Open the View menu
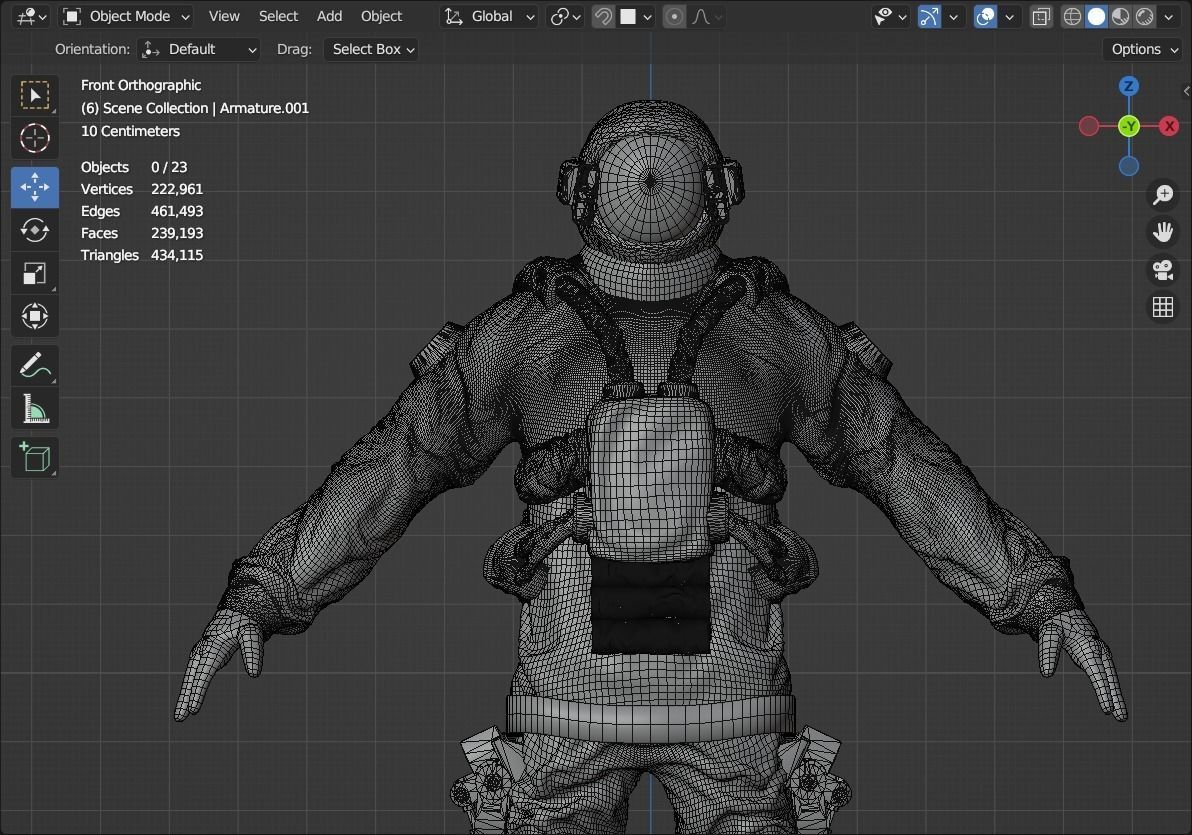1192x835 pixels. (x=224, y=16)
